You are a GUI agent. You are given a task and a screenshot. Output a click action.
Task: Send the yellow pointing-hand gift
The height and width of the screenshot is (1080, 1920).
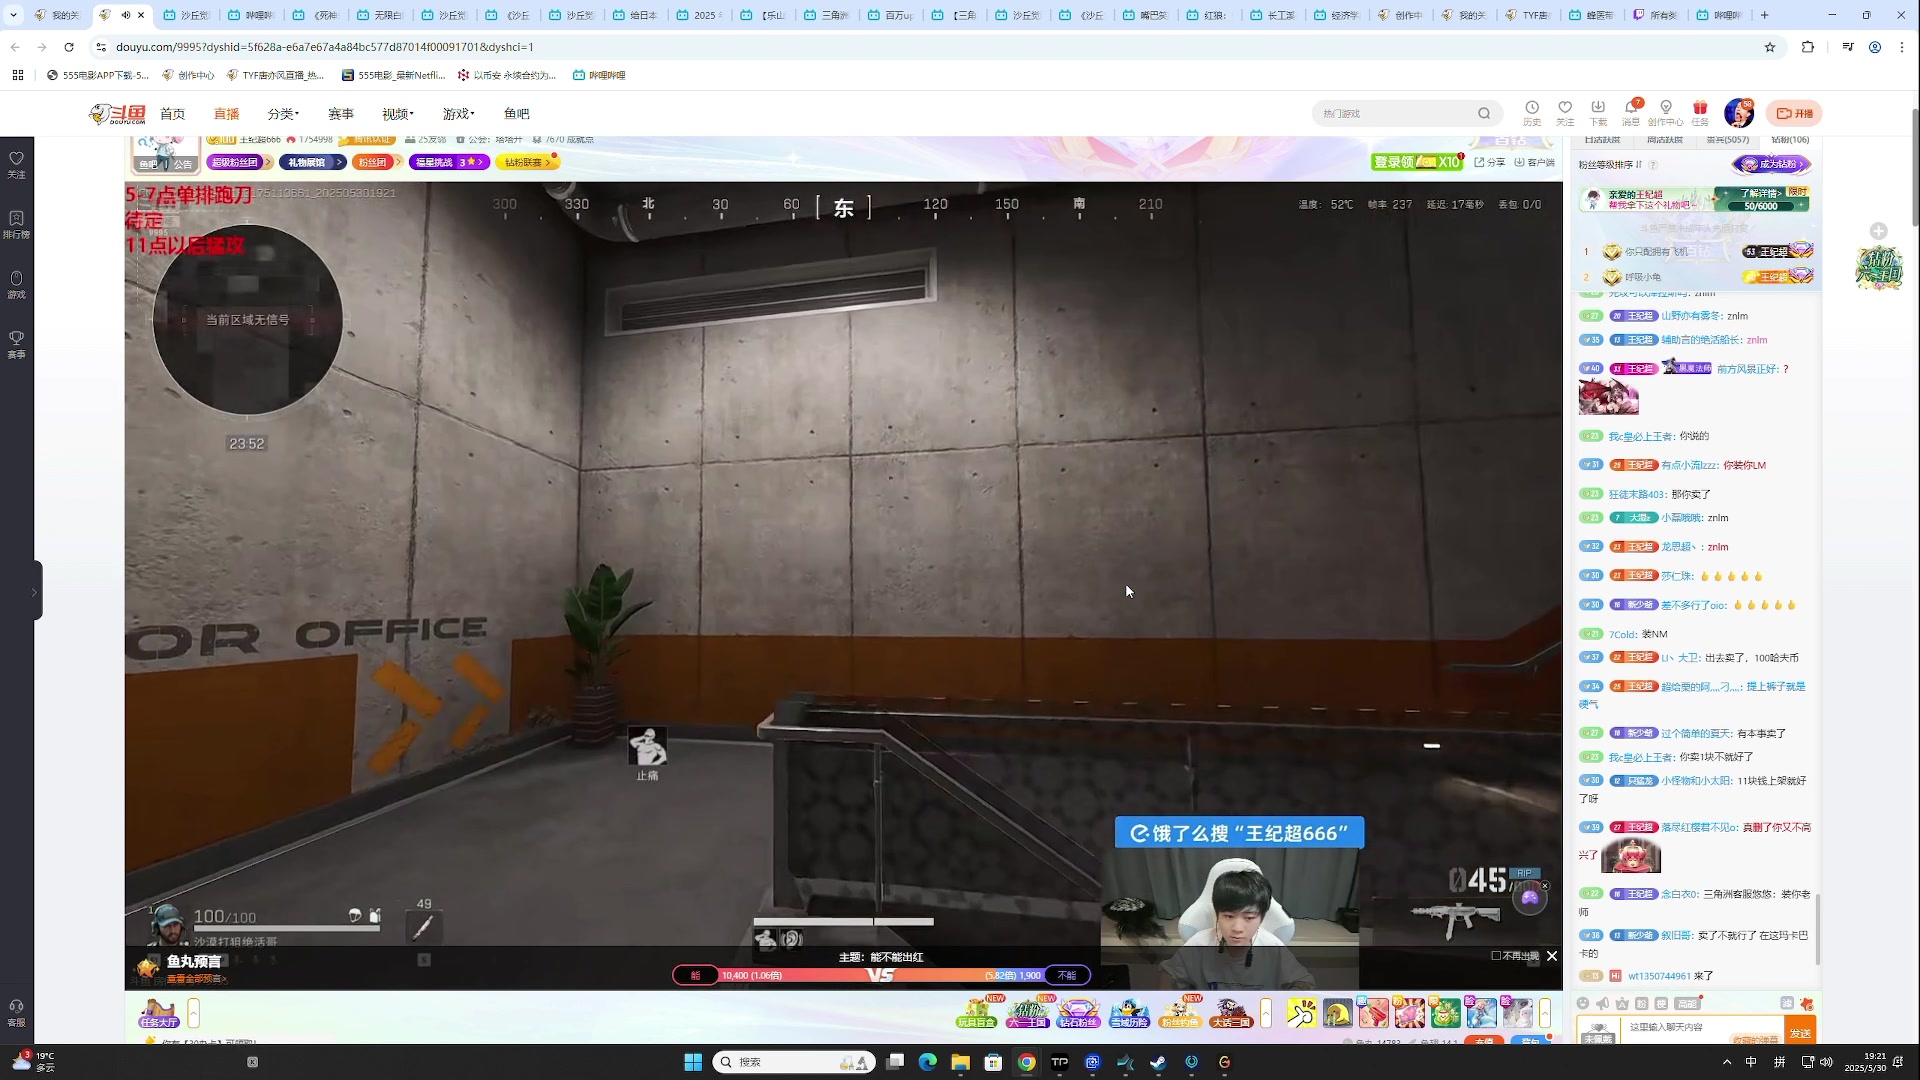(1301, 1013)
